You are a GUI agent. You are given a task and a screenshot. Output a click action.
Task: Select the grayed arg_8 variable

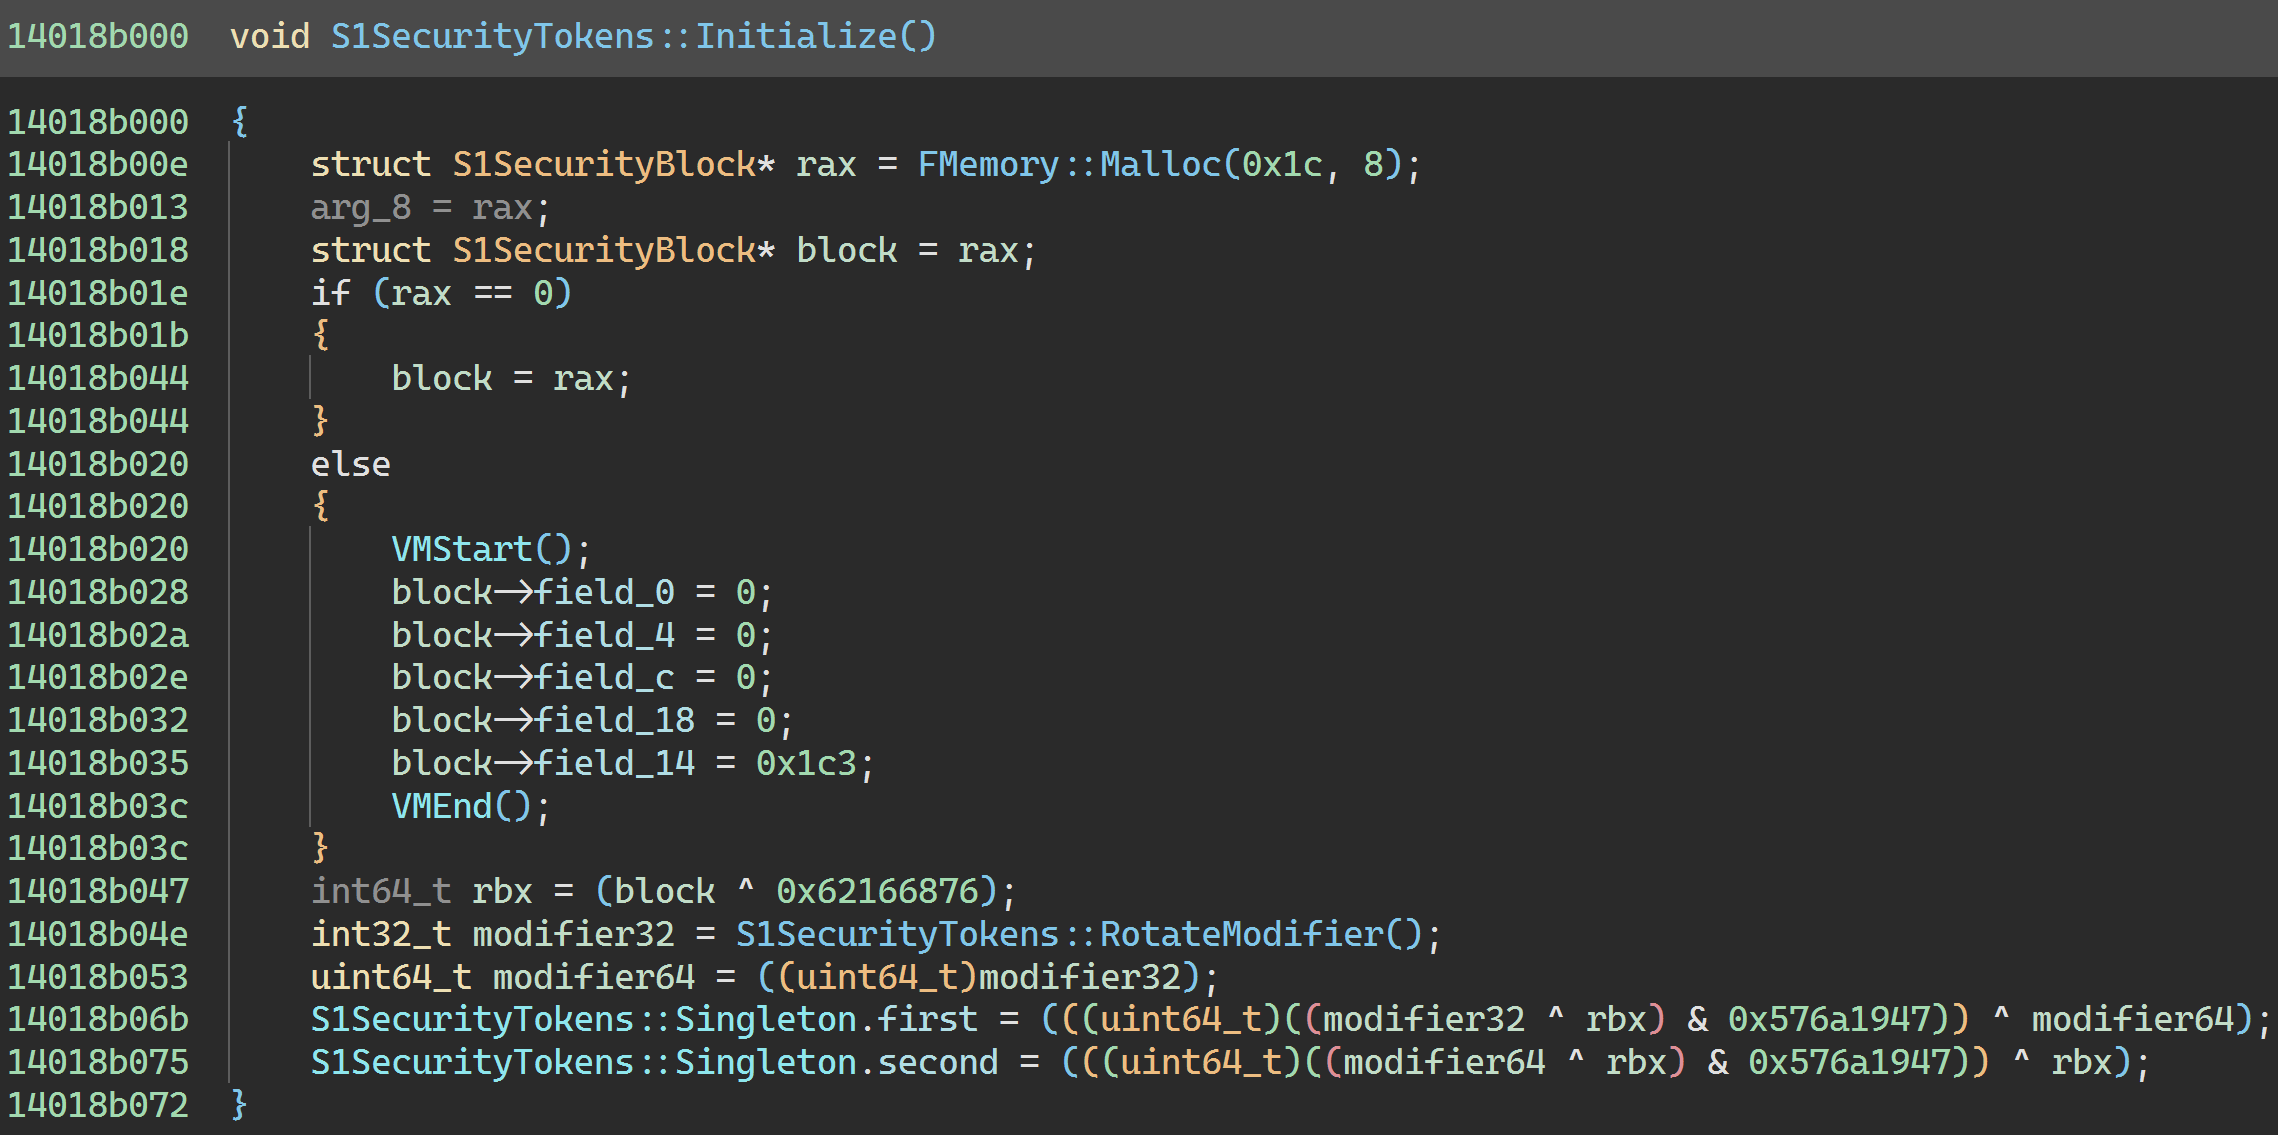(x=360, y=207)
